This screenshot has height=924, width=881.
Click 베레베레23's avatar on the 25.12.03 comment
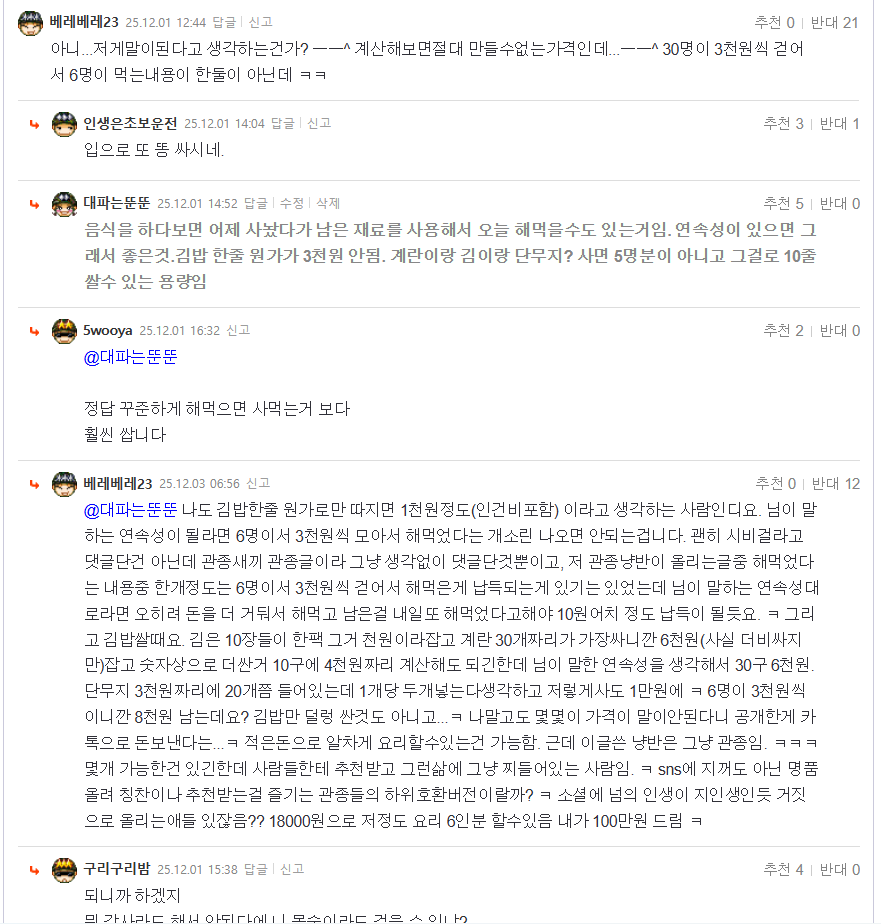[x=64, y=484]
